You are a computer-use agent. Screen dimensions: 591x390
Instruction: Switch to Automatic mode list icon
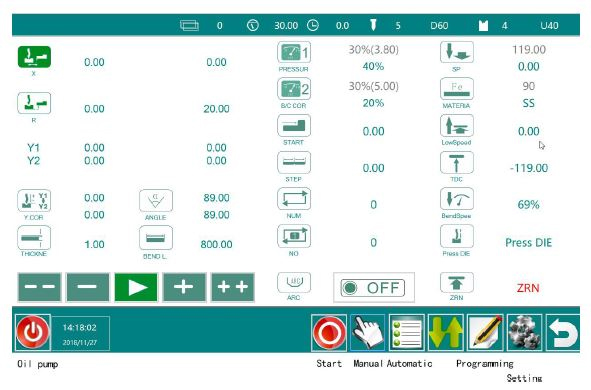pyautogui.click(x=407, y=333)
